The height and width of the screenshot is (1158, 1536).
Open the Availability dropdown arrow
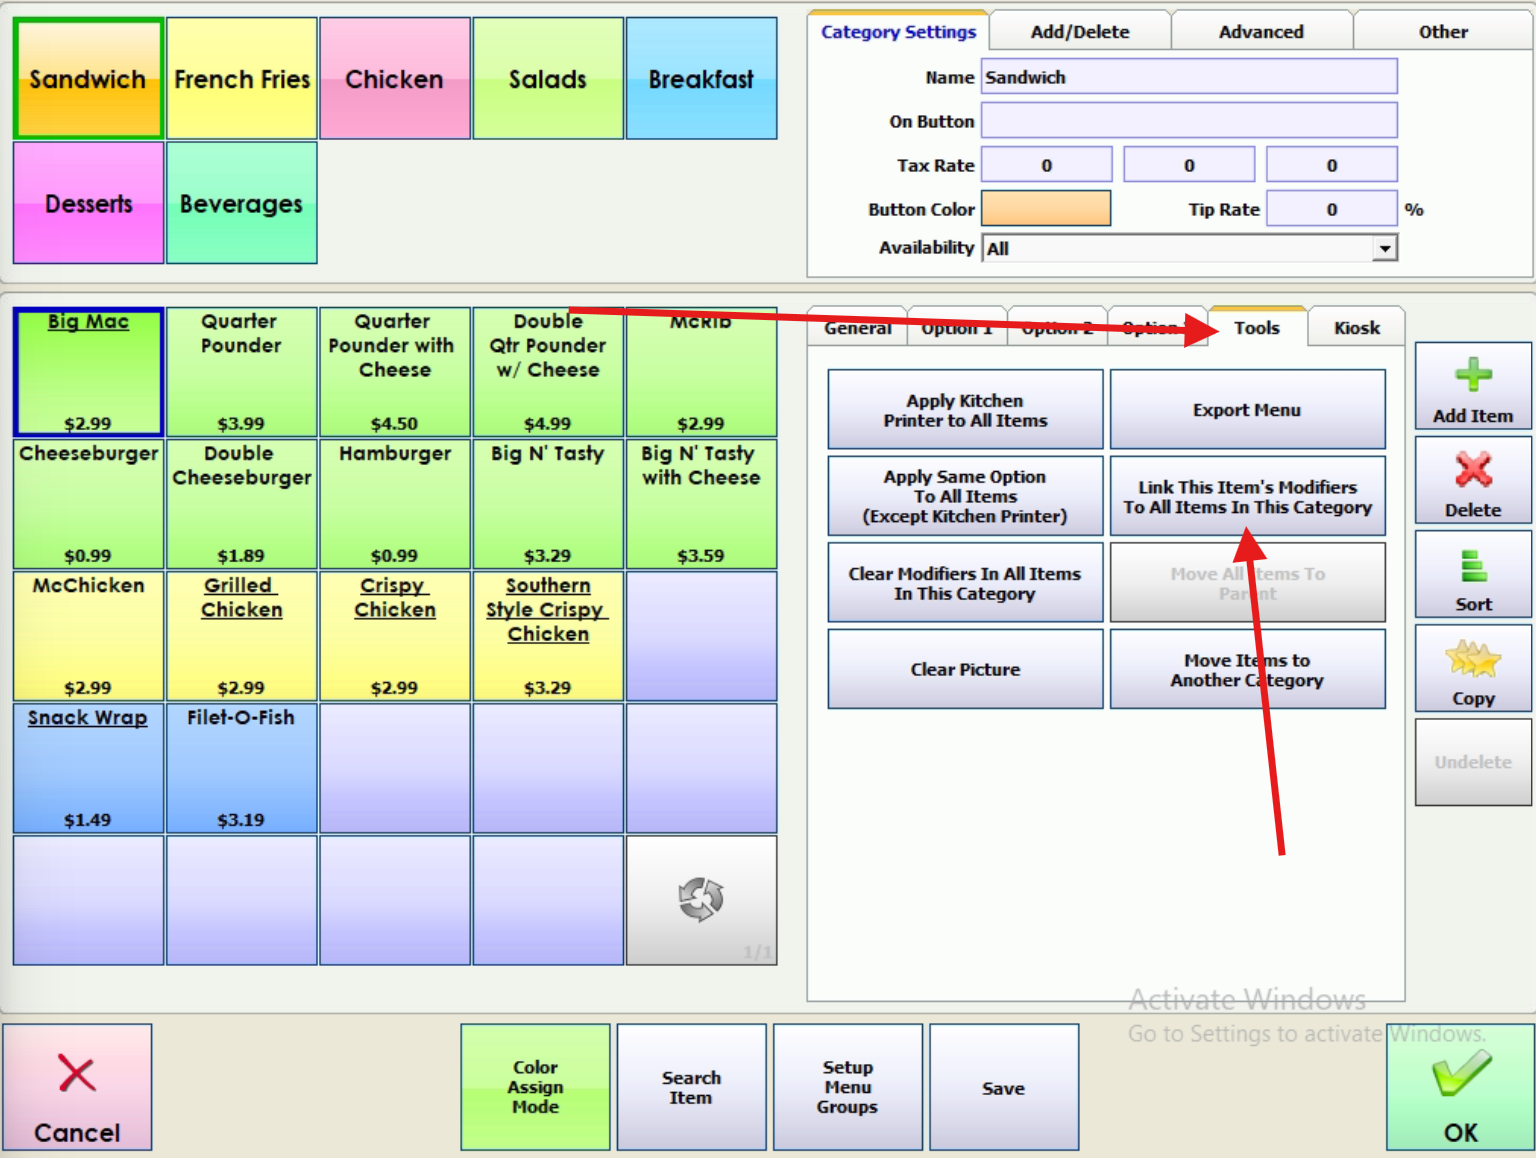1385,248
